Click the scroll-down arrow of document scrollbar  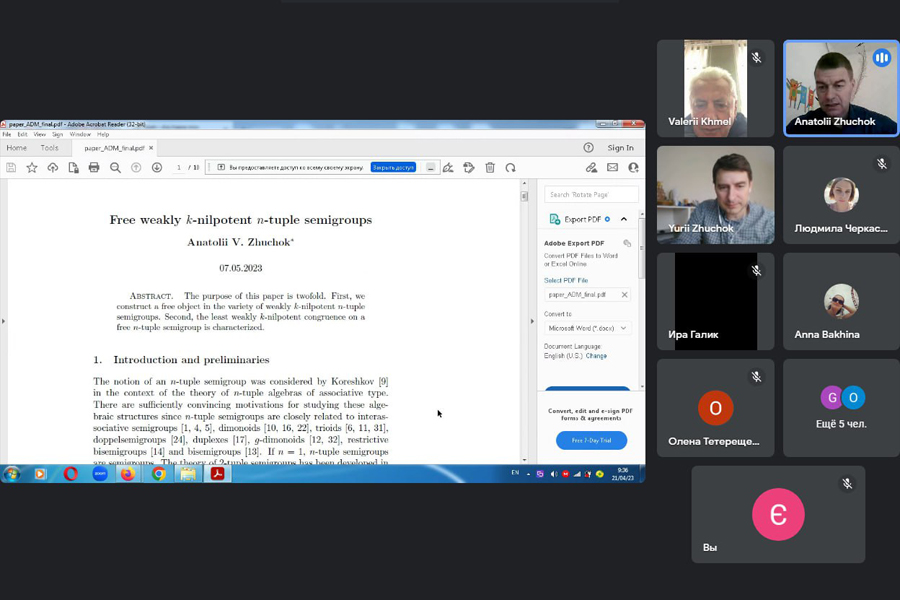click(x=524, y=460)
